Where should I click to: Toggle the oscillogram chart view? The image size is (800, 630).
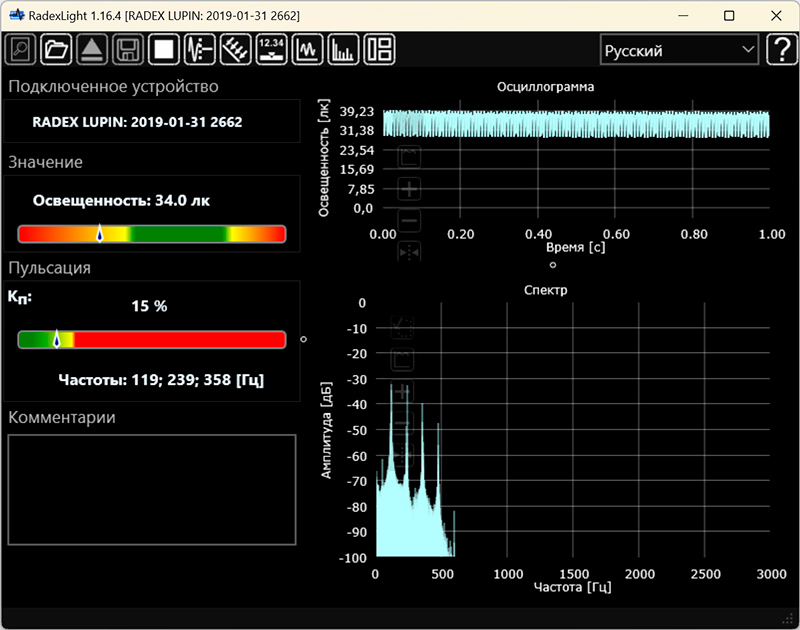[307, 49]
